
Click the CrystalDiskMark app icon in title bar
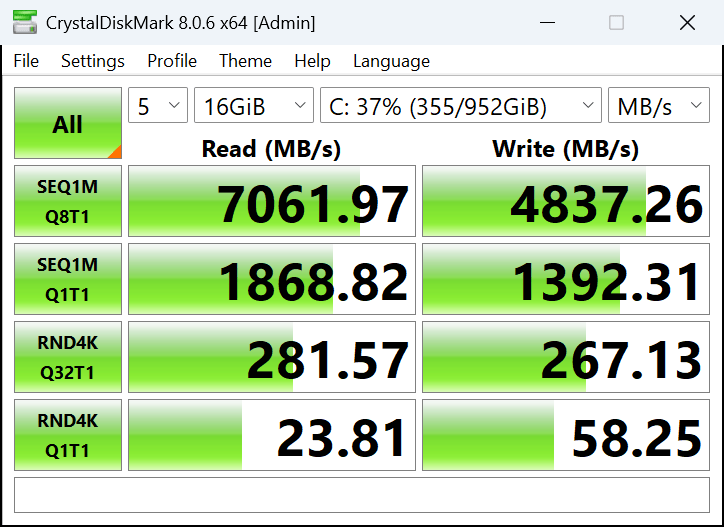pos(25,22)
